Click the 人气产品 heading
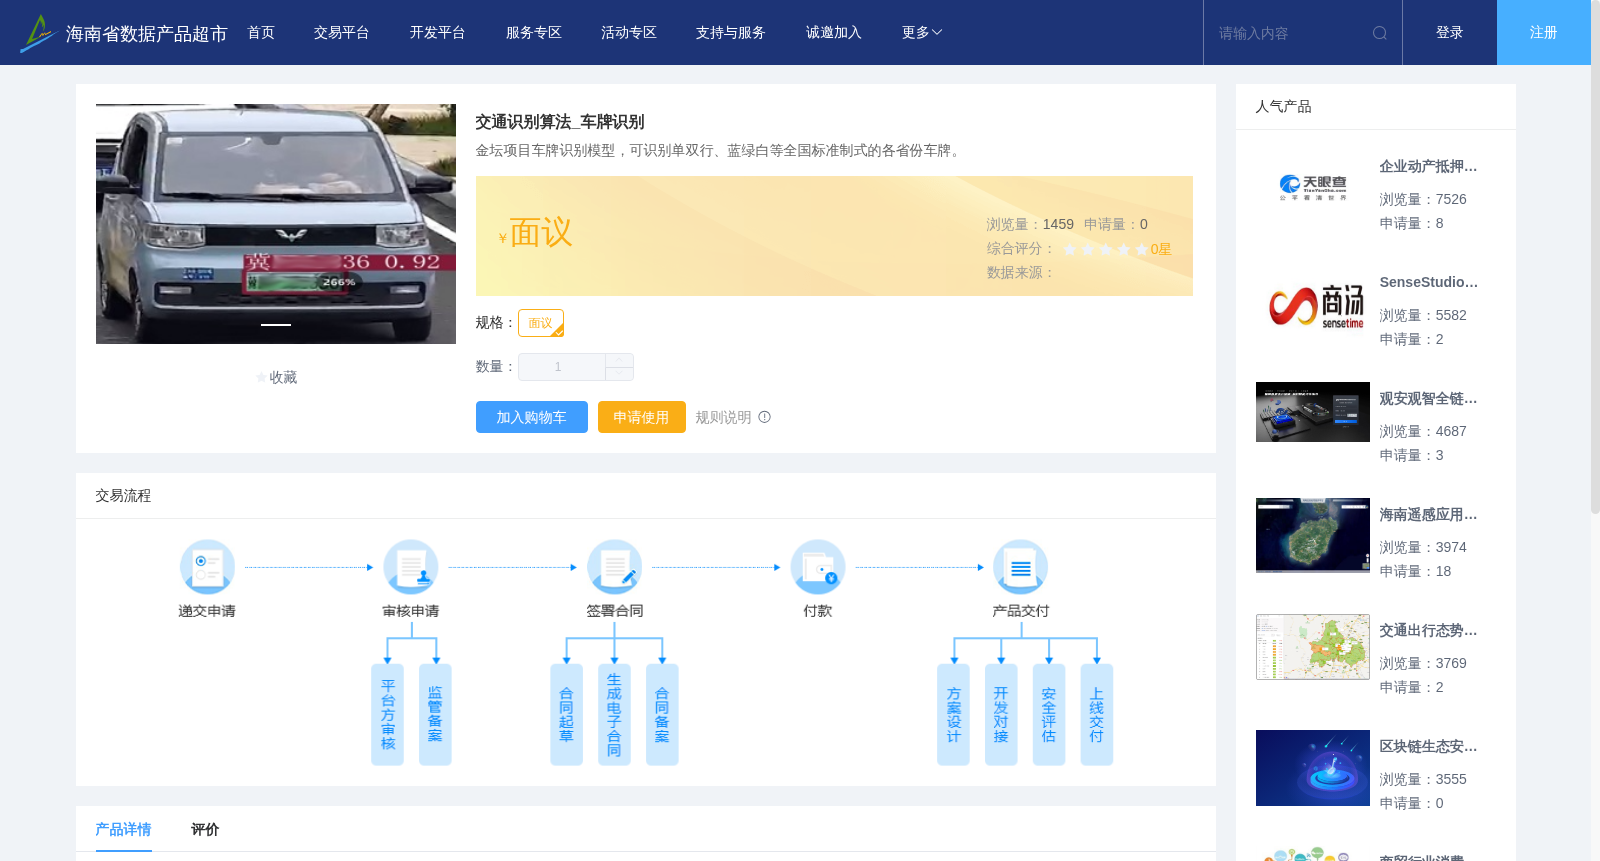This screenshot has height=861, width=1600. pos(1284,107)
